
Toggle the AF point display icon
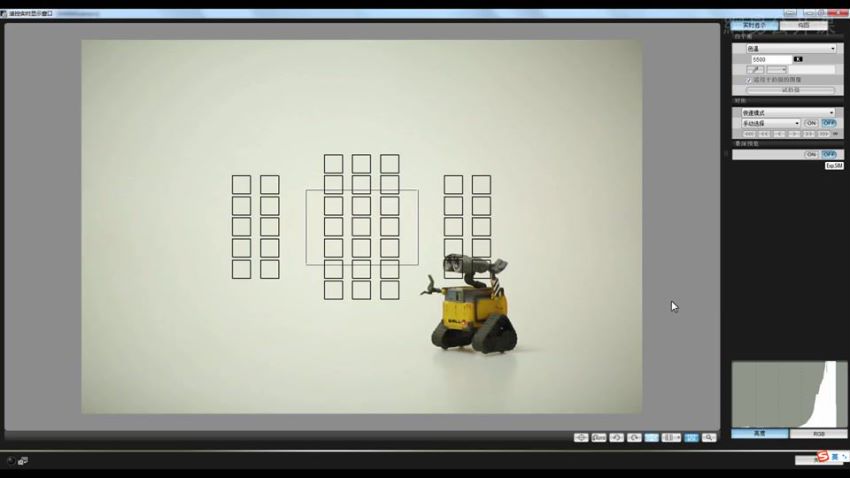tap(691, 437)
